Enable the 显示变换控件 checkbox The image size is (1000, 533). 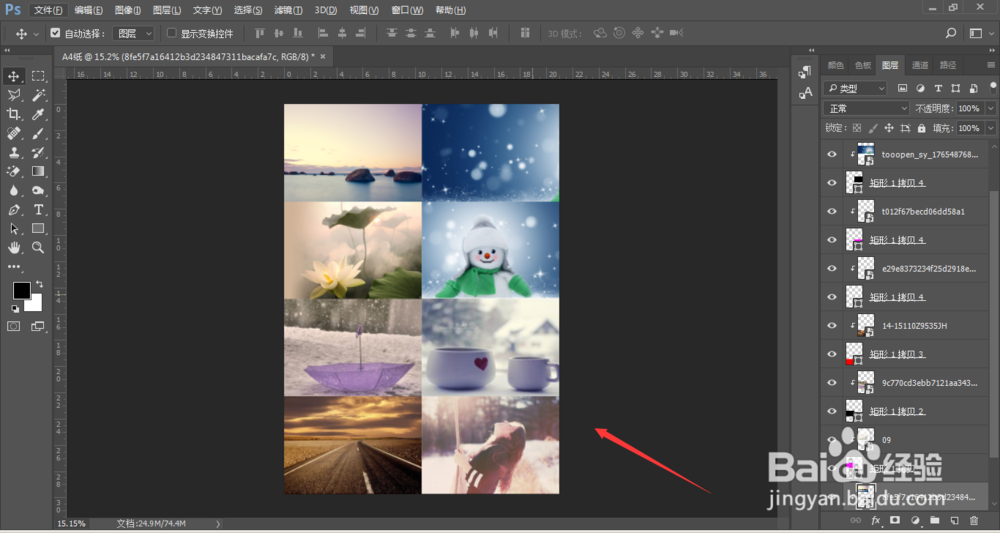tap(172, 33)
